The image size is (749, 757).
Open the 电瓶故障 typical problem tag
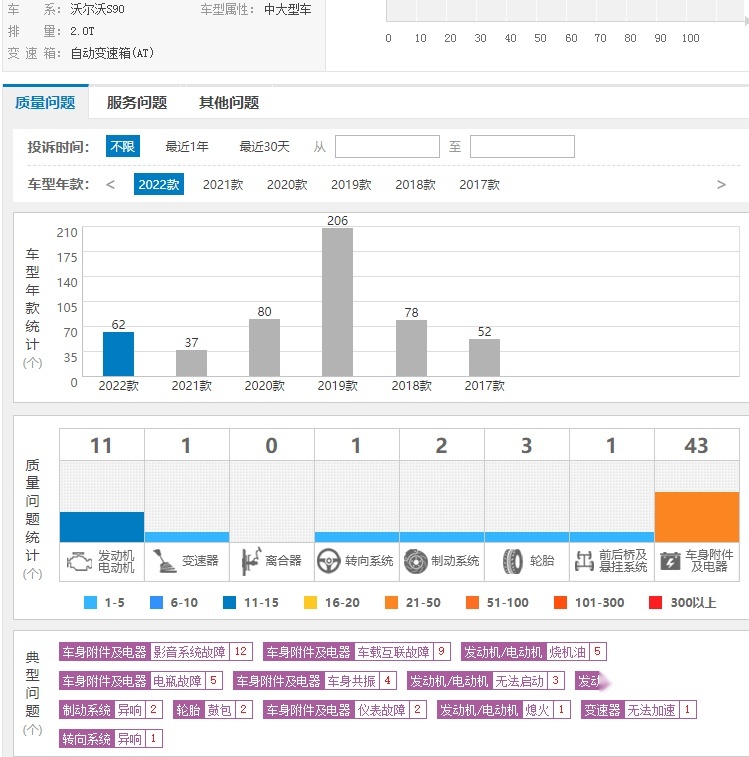coord(141,681)
